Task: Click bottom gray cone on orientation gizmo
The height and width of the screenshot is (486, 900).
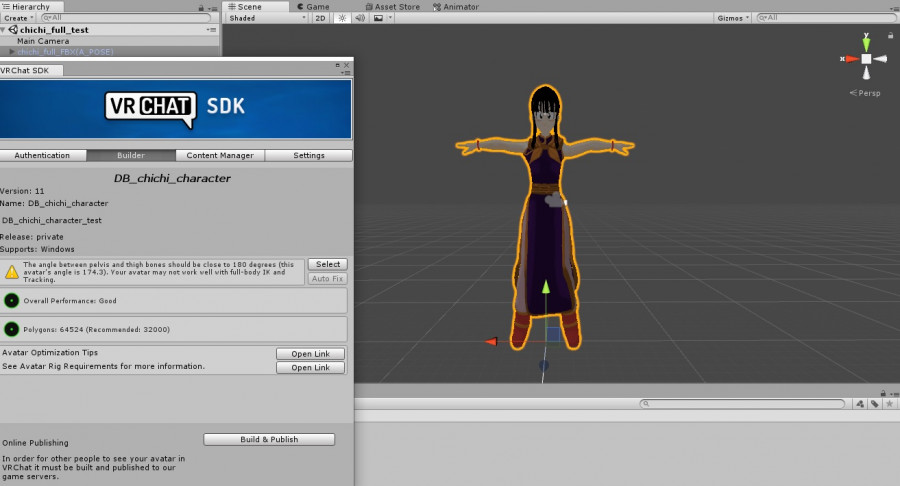Action: [866, 73]
